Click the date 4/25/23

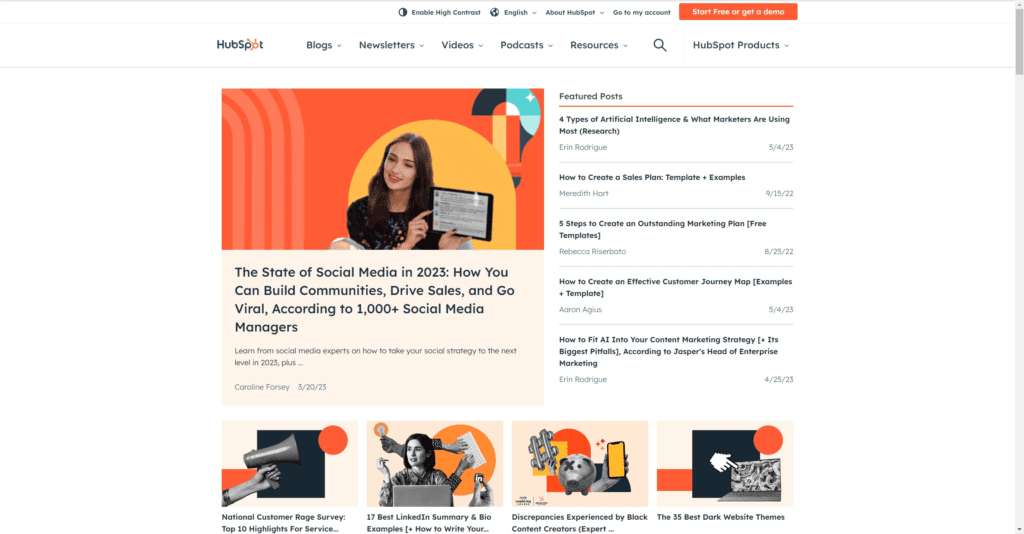click(778, 380)
